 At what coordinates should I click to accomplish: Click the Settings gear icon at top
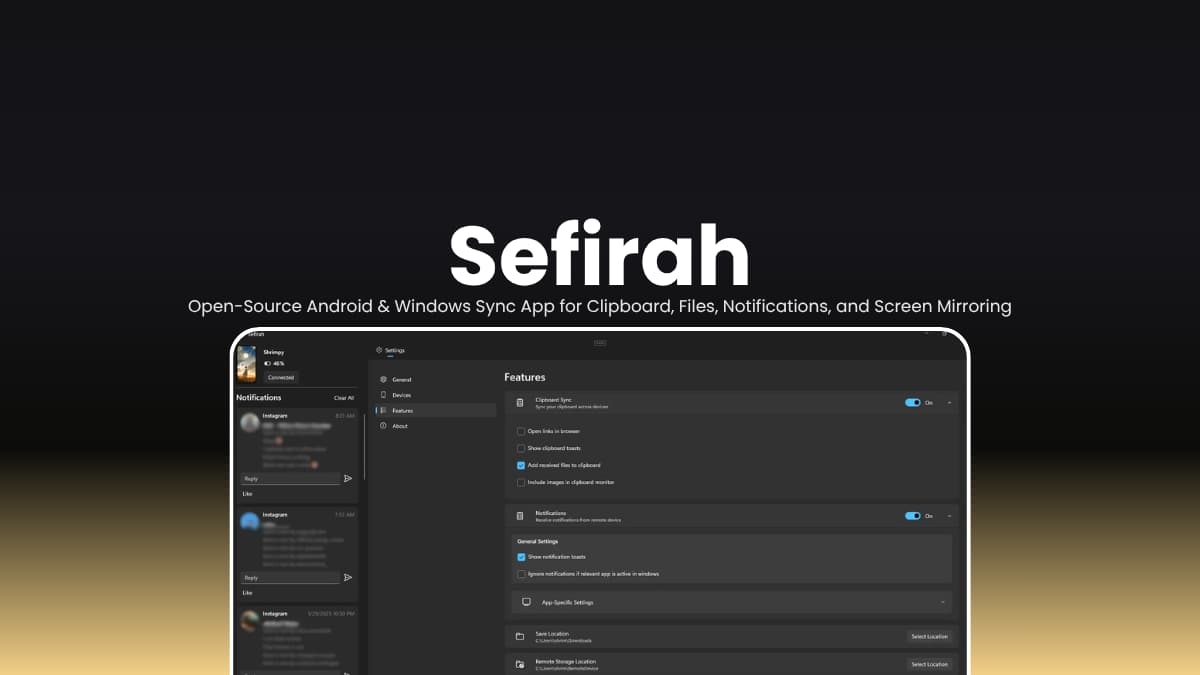[379, 350]
